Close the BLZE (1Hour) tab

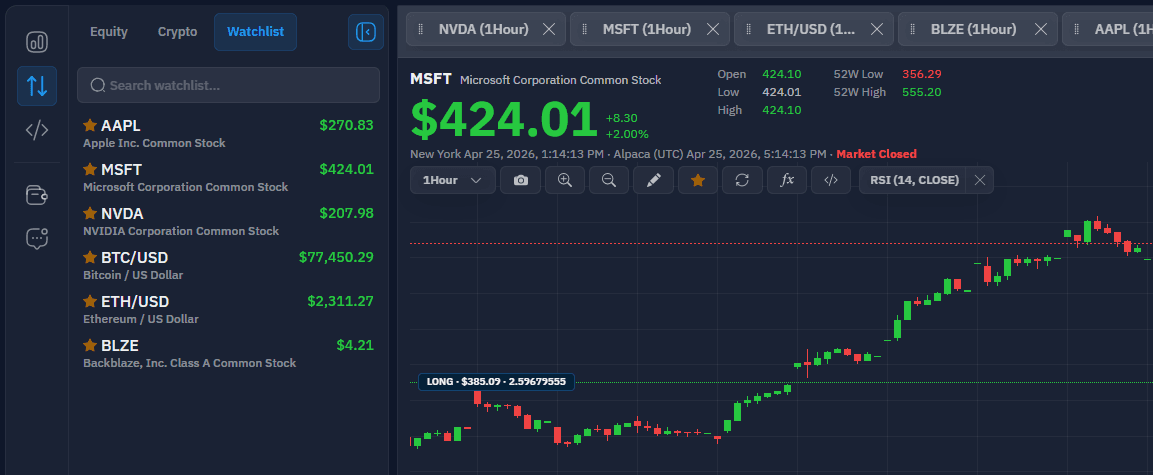(1040, 29)
